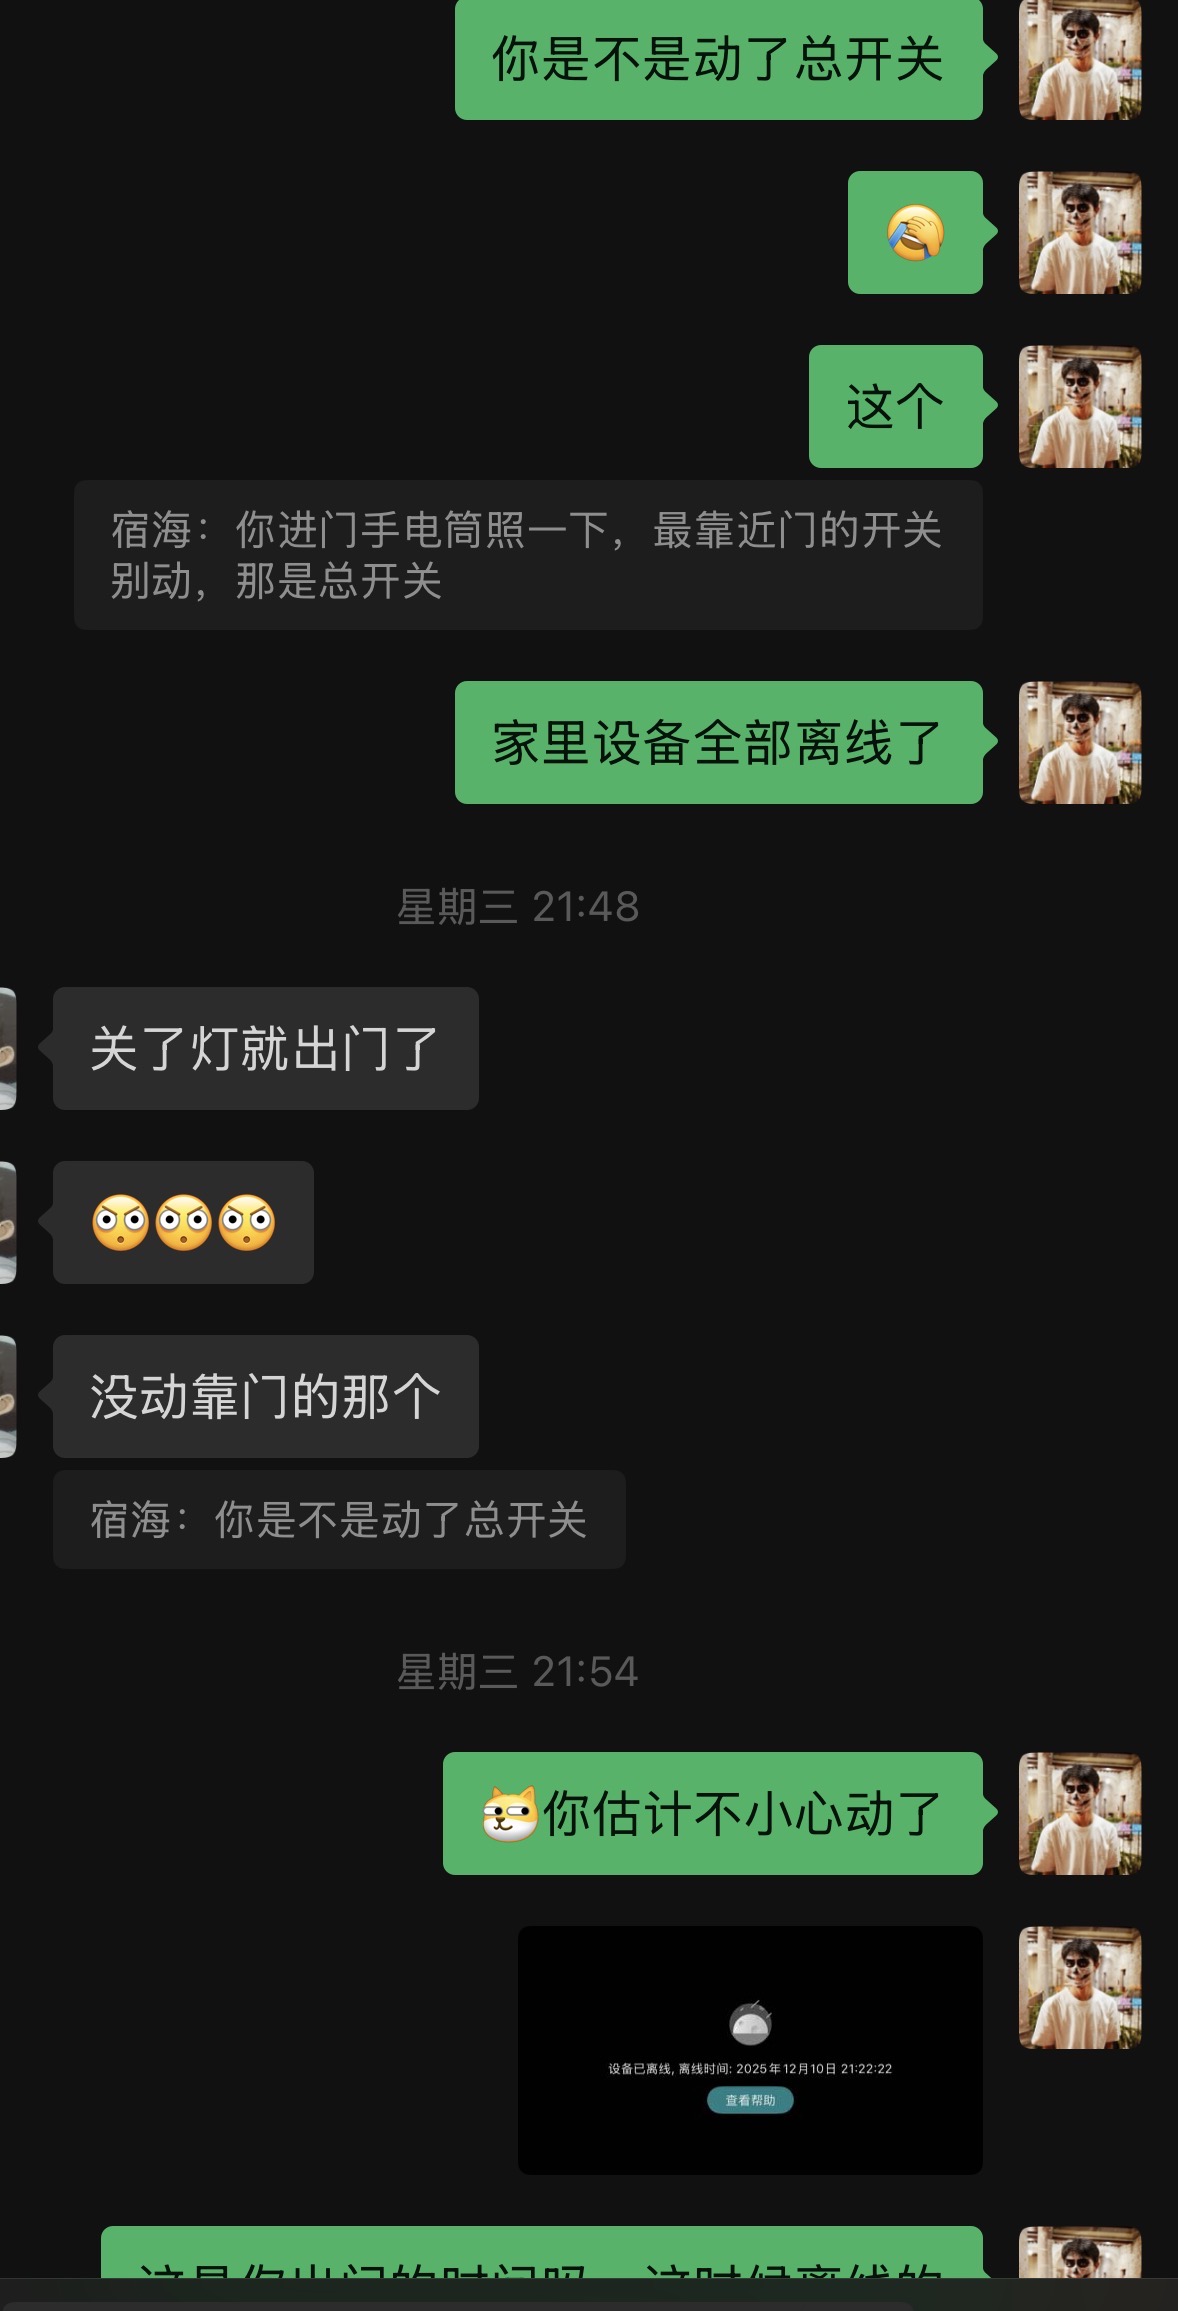This screenshot has width=1178, height=2311.
Task: Select the '这个' message bubble
Action: [896, 406]
